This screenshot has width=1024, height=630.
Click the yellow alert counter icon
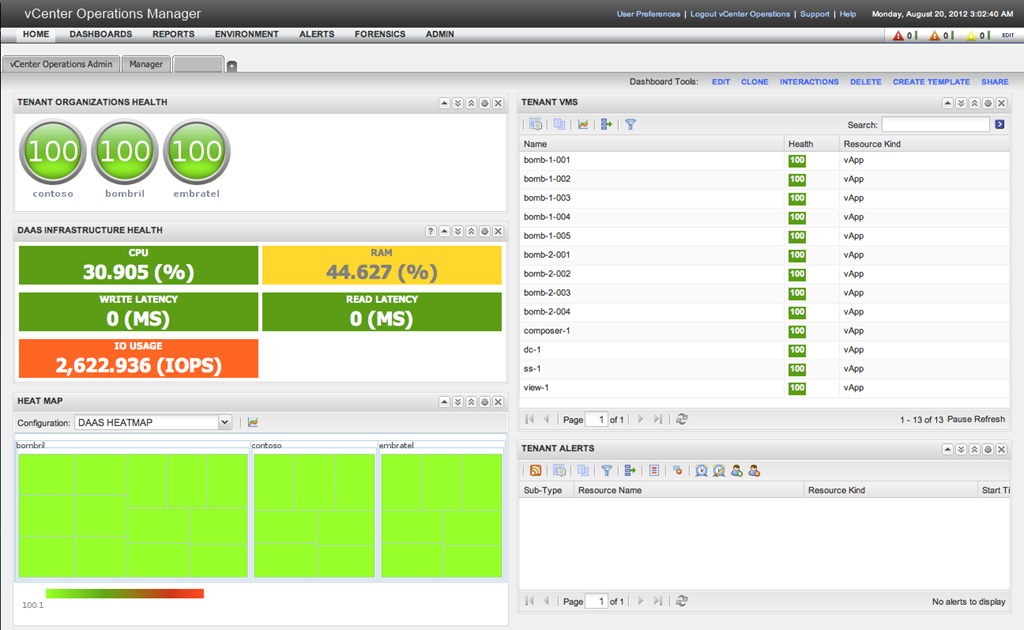coord(971,35)
